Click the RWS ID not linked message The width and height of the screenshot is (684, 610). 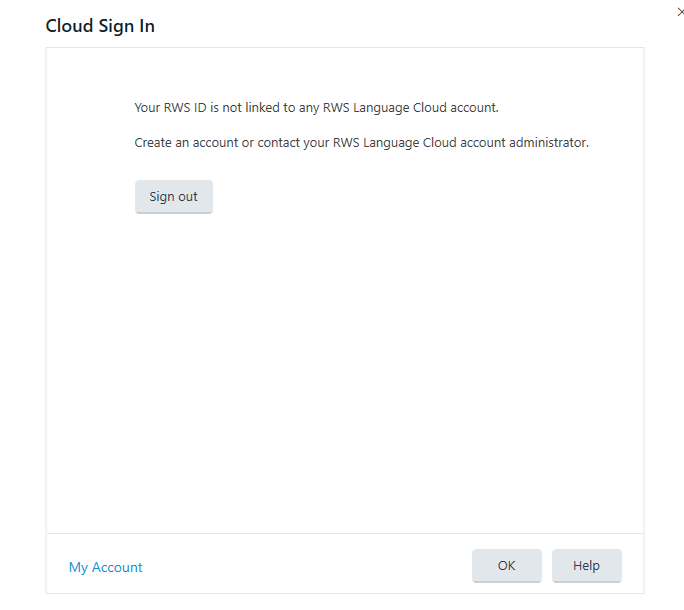click(x=316, y=107)
